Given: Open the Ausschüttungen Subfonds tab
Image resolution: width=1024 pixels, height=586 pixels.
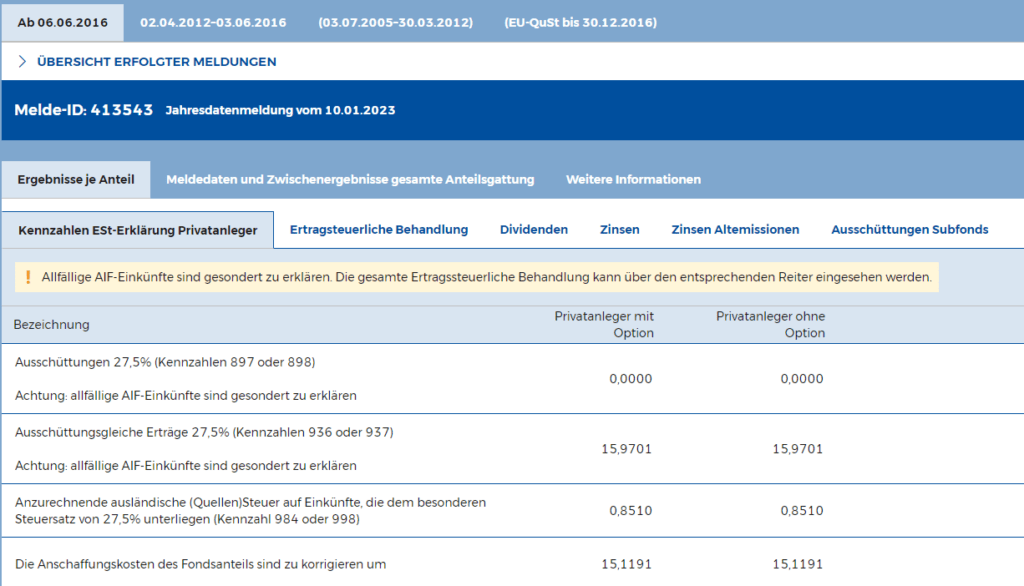Looking at the screenshot, I should click(x=909, y=229).
